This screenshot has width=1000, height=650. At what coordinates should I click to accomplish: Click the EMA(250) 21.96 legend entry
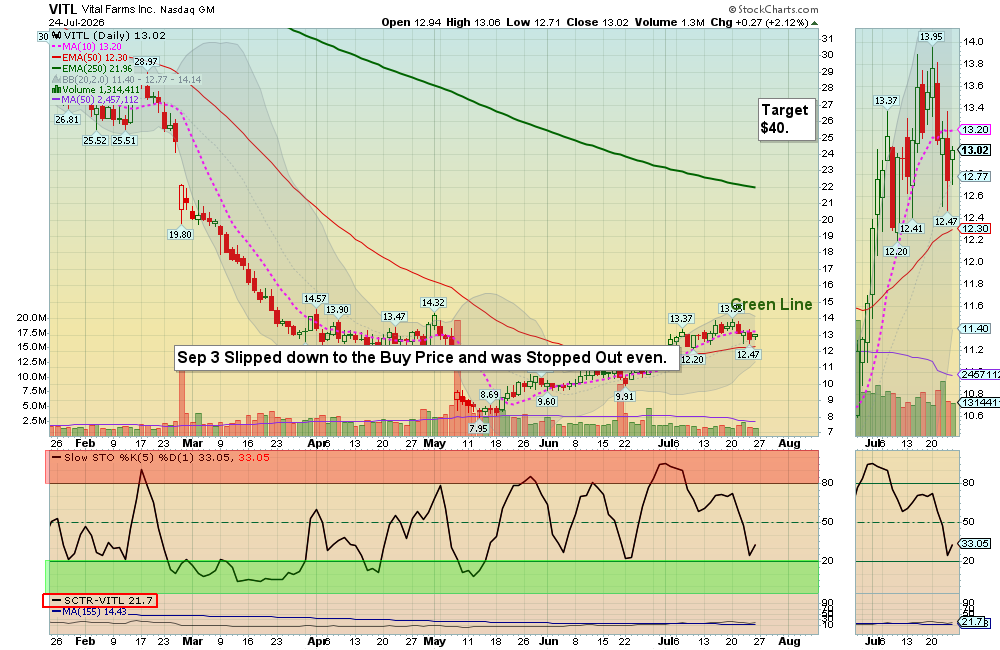(98, 68)
